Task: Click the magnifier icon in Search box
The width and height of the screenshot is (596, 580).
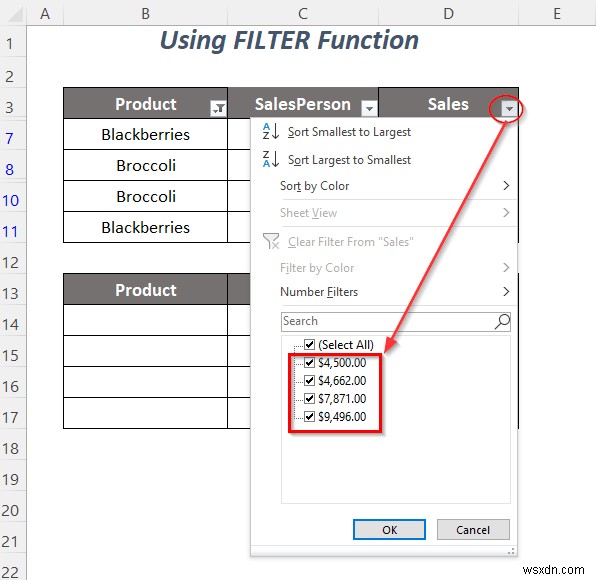Action: pos(502,322)
